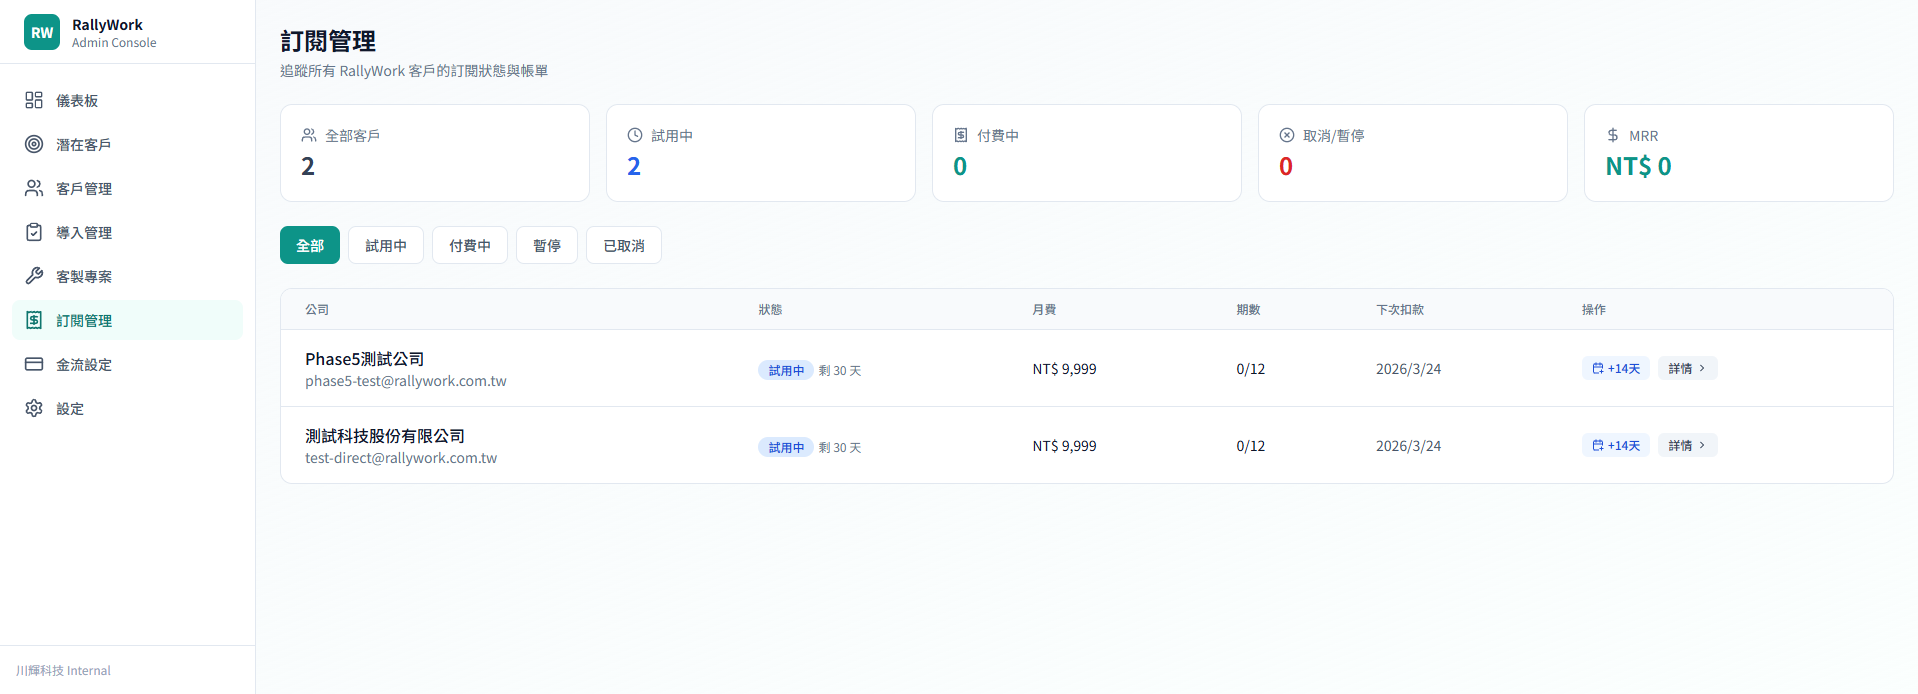Click the 全部客戶 summary card

tap(435, 153)
